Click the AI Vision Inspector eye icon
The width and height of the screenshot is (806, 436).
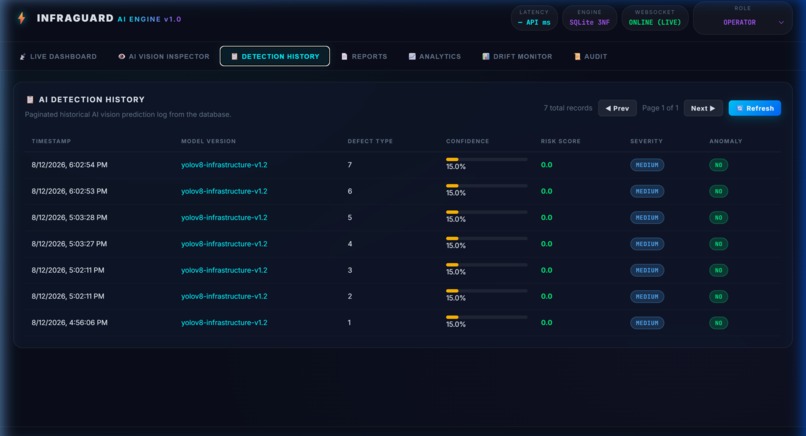click(x=122, y=57)
